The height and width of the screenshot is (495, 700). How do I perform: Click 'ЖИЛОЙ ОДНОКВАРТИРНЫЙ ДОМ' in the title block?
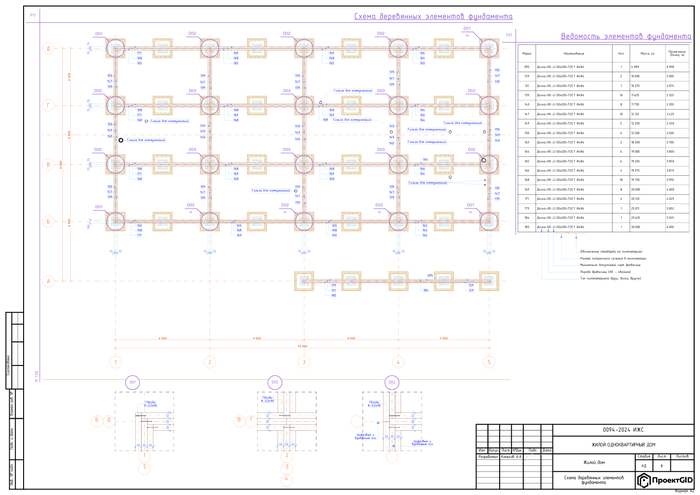[623, 445]
